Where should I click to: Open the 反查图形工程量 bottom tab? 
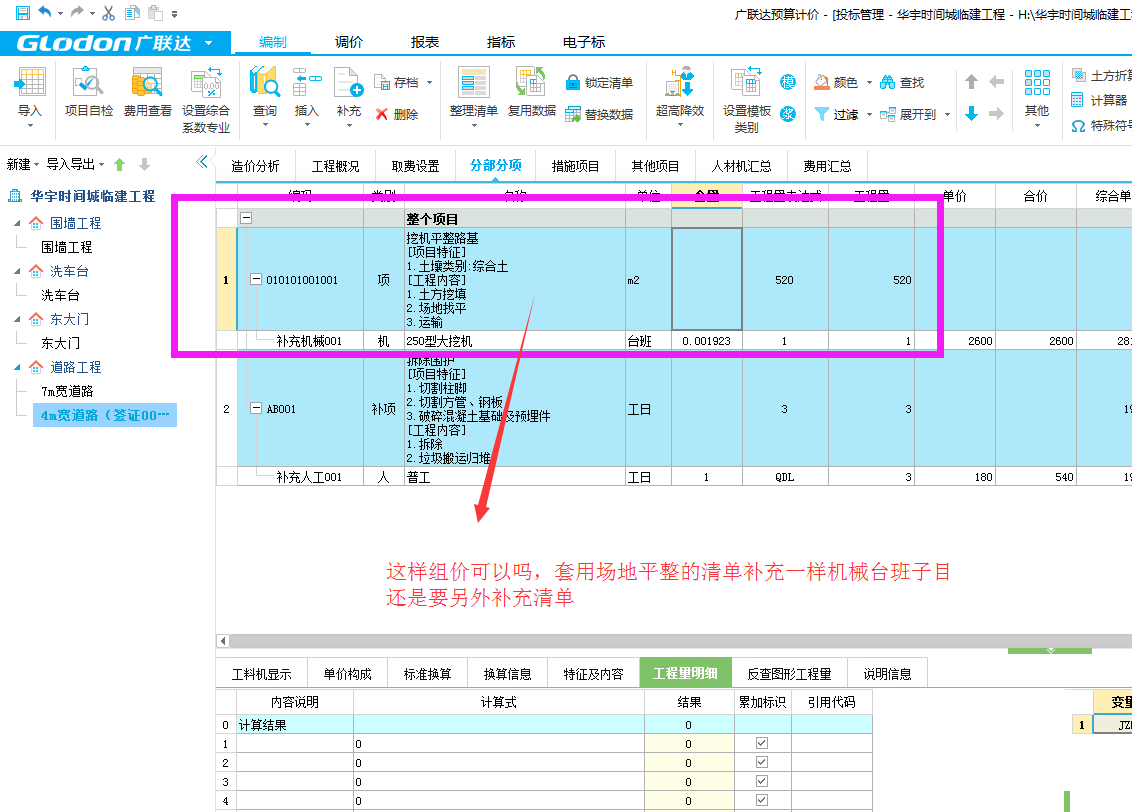[789, 673]
